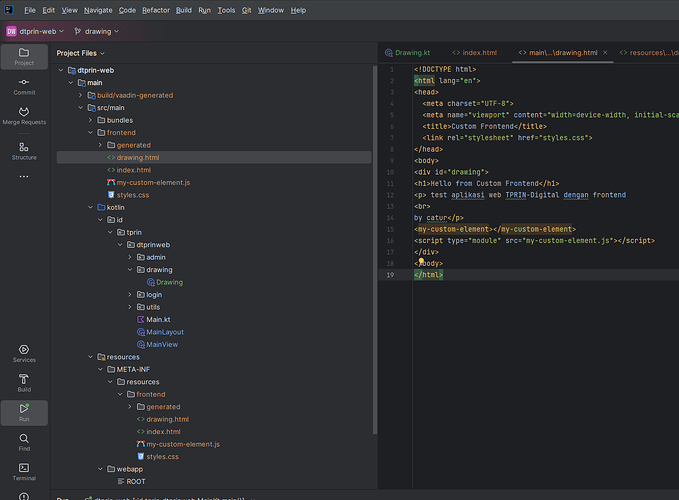Screen dimensions: 679x500
Task: Open the Find tool window
Action: tap(23, 442)
